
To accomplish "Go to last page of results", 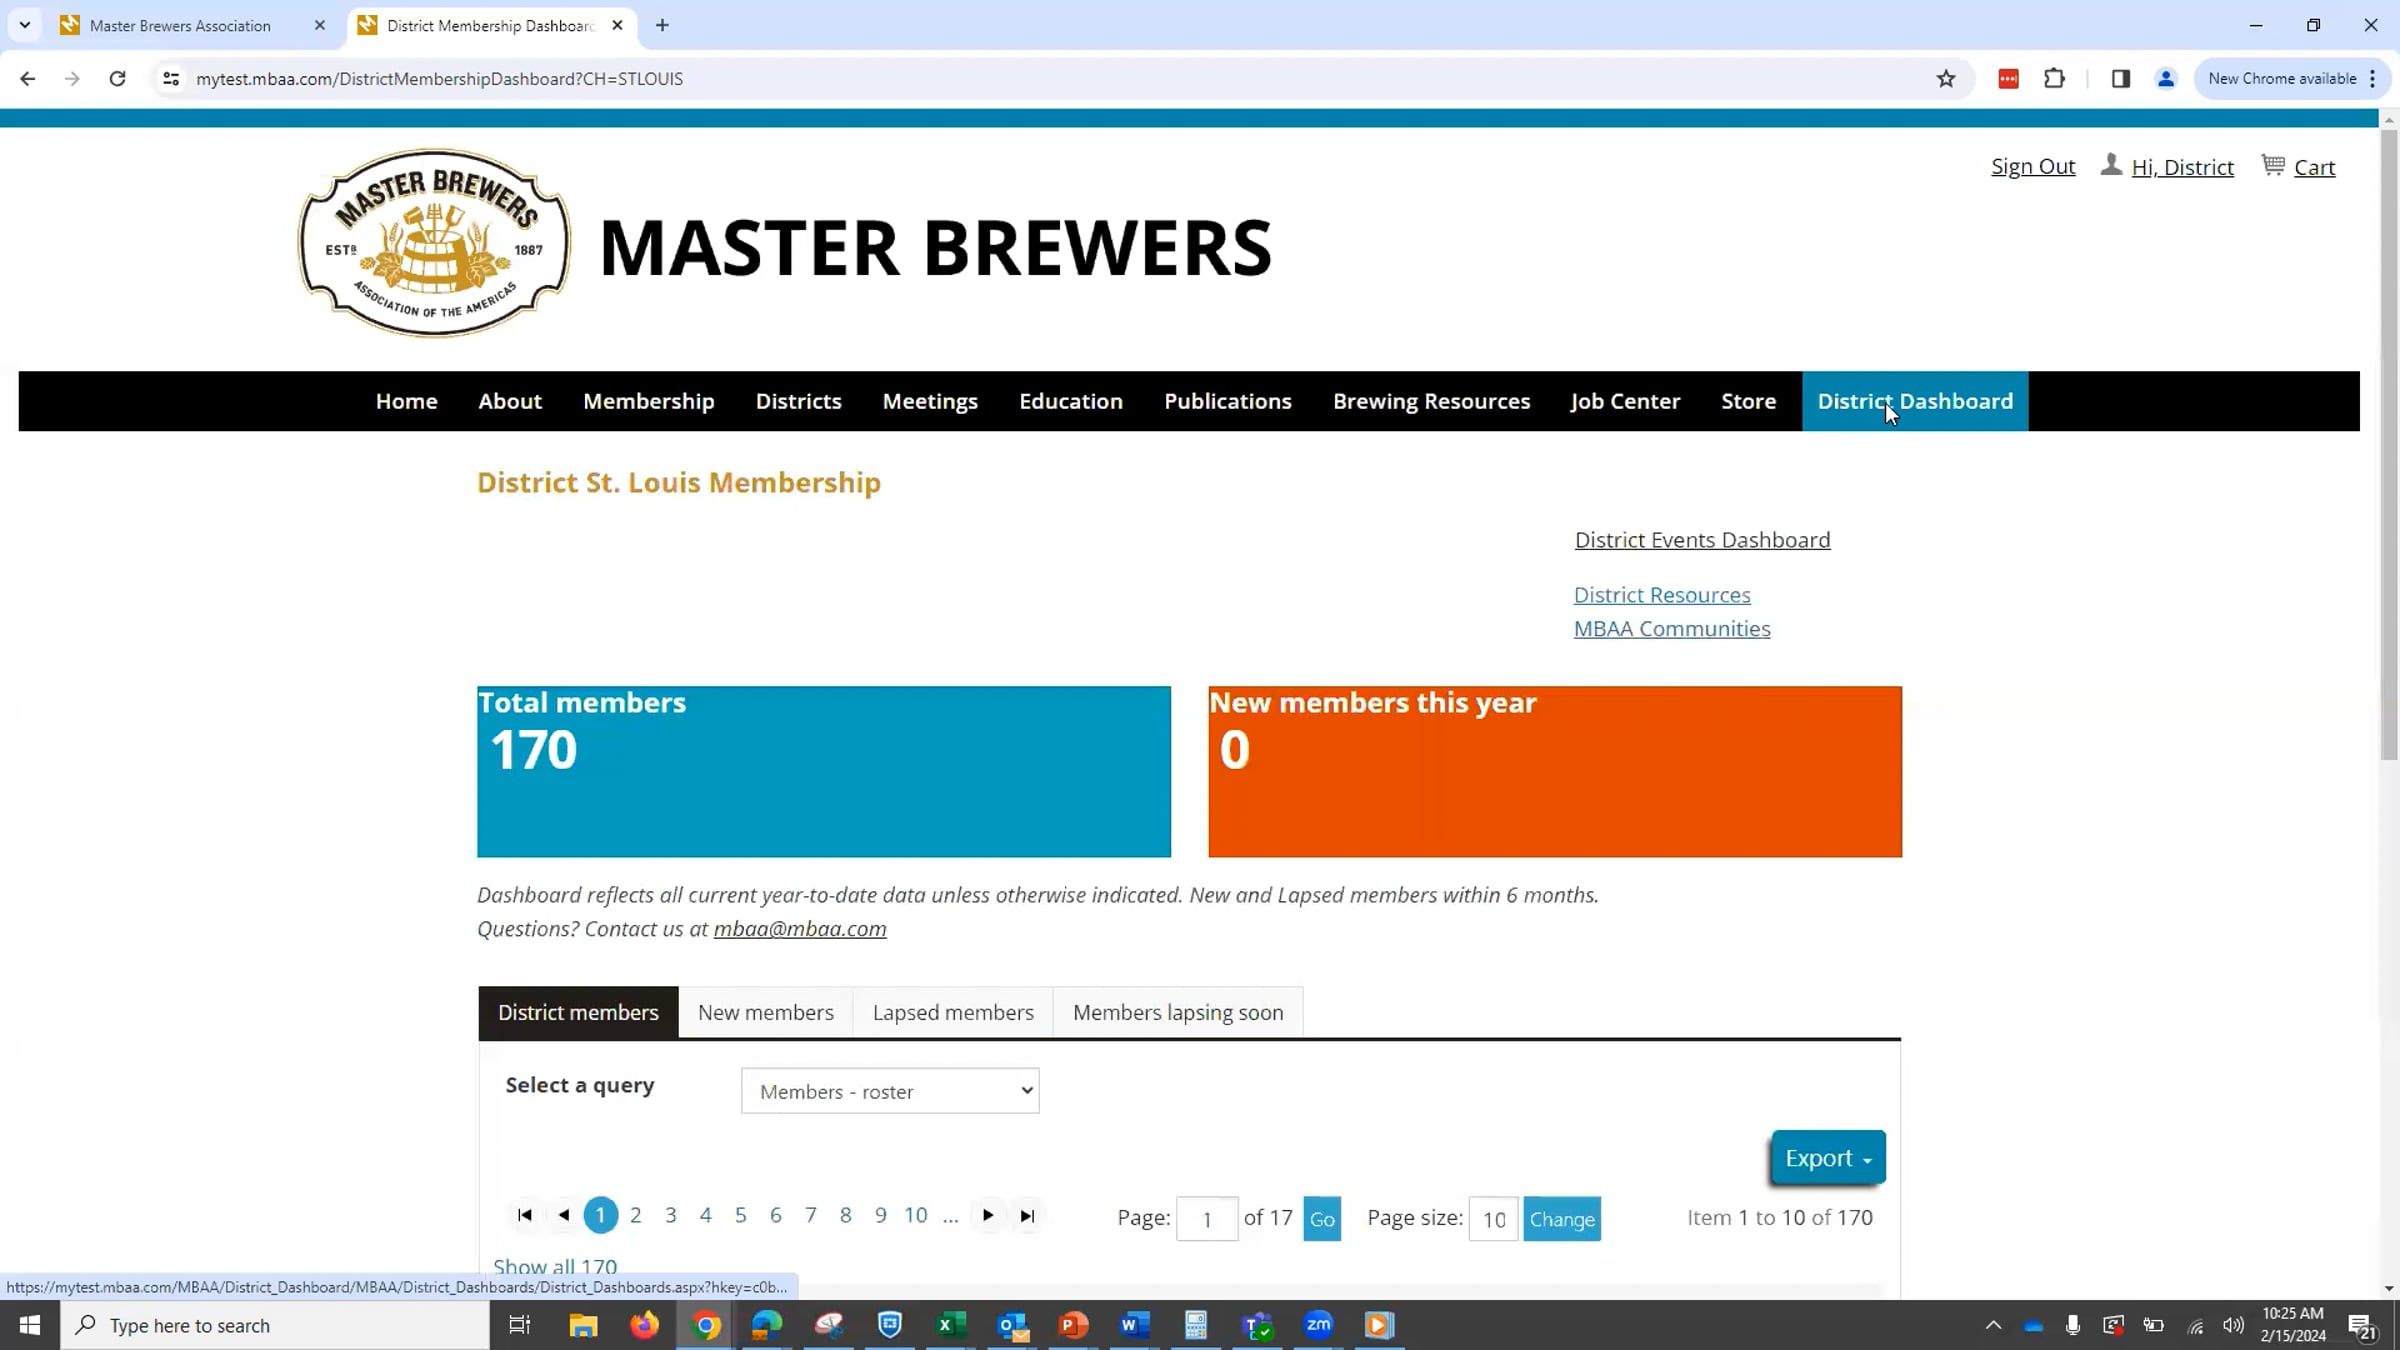I will click(1027, 1216).
